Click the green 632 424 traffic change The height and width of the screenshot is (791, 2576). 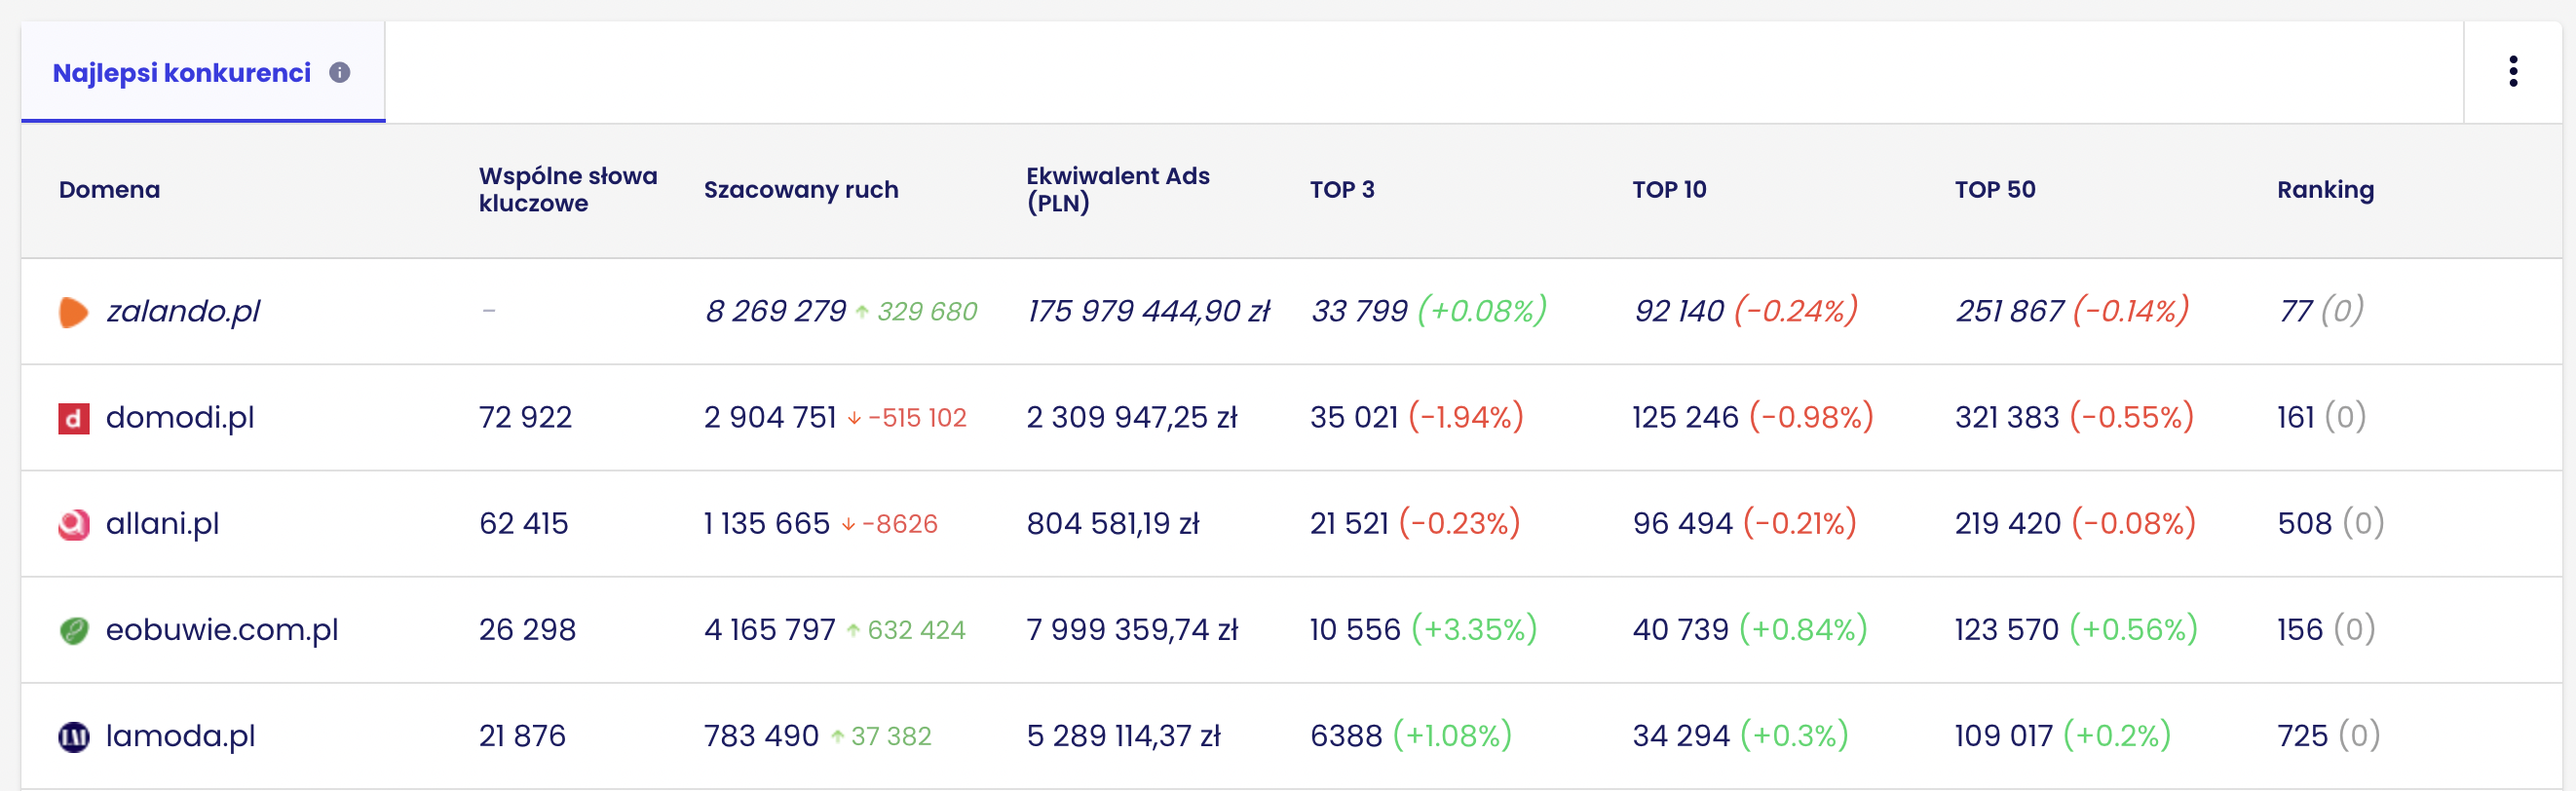pyautogui.click(x=916, y=630)
